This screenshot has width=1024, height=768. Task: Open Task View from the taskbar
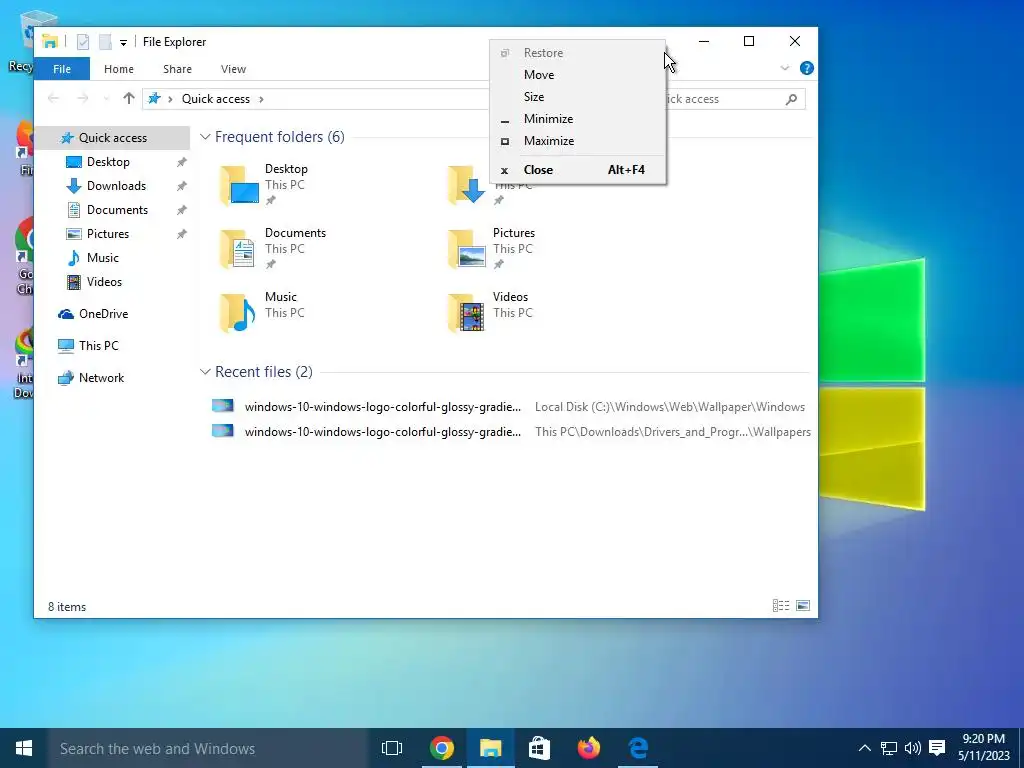[x=392, y=748]
